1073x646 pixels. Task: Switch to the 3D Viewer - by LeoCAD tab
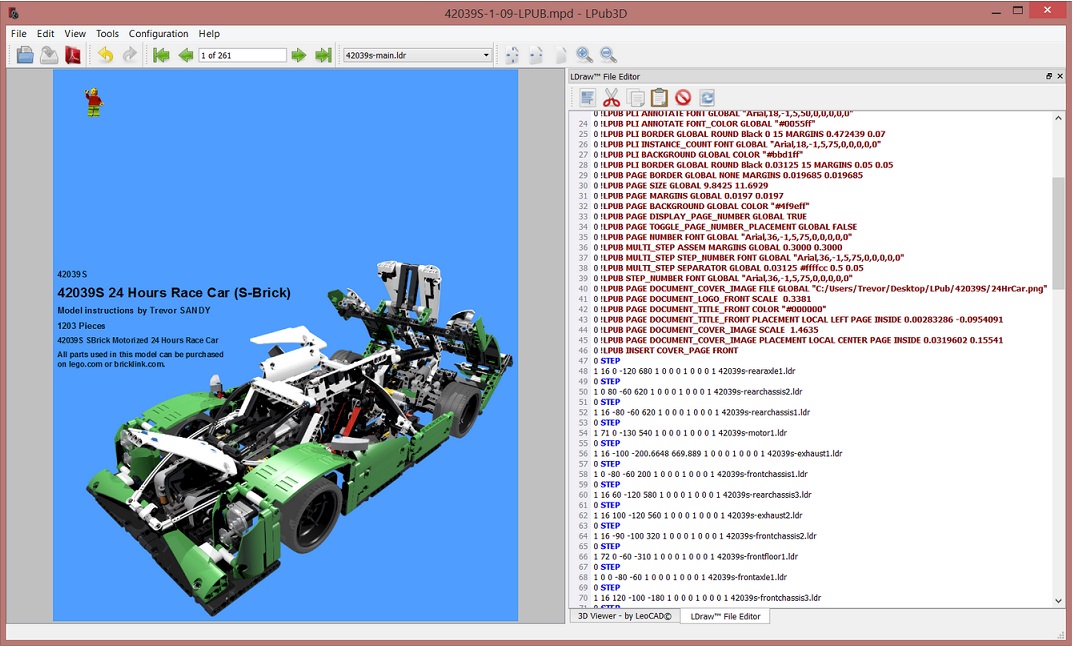tap(624, 616)
